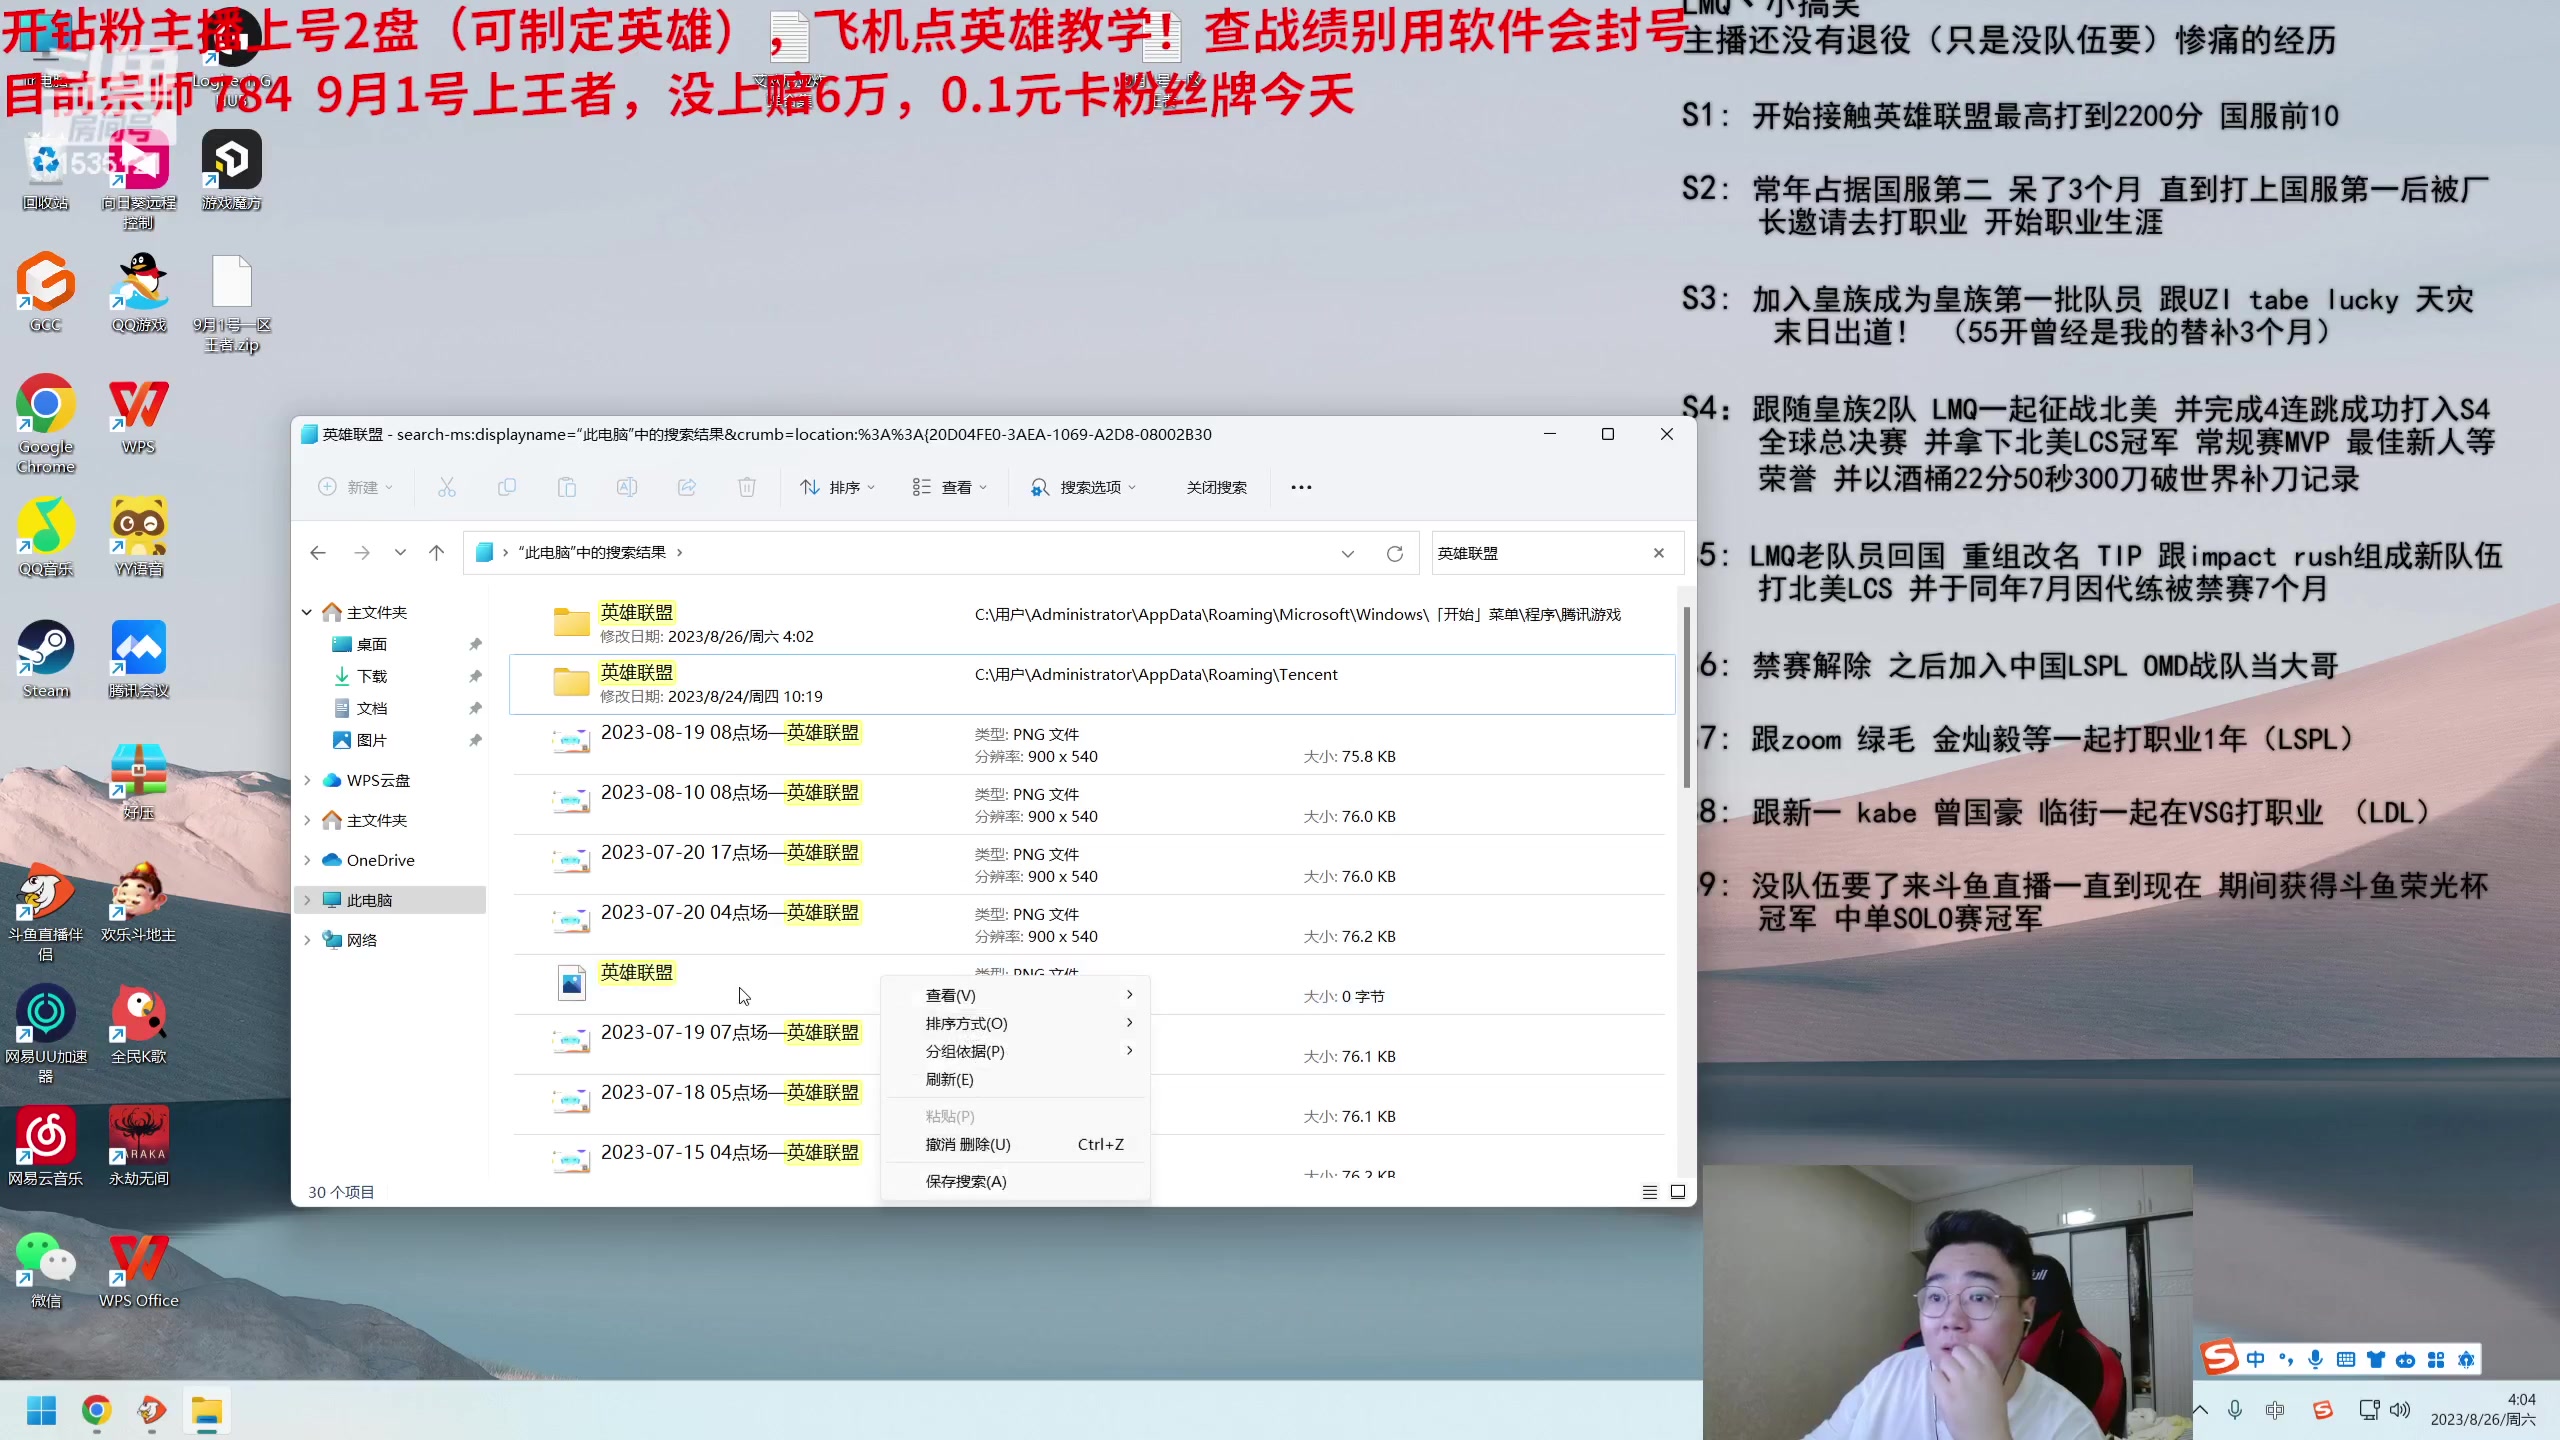Screen dimensions: 2560x1440
Task: Open Google Chrome desktop shortcut
Action: [46, 424]
